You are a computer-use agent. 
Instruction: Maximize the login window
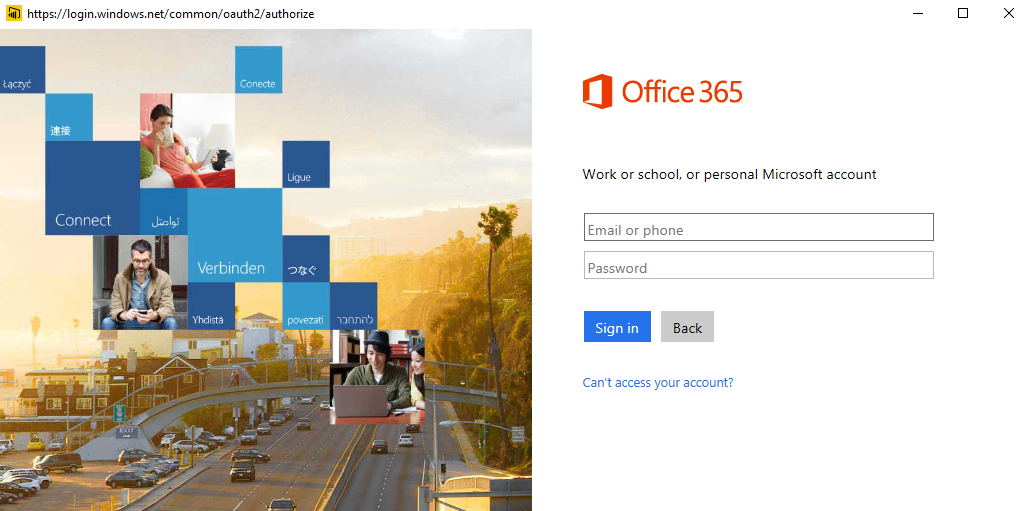[x=963, y=13]
